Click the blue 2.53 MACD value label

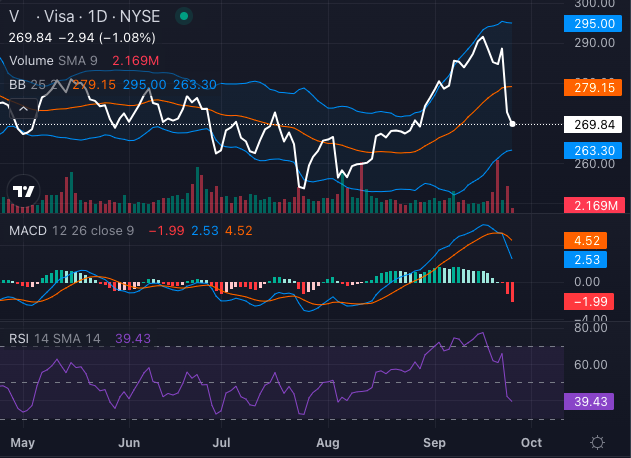(x=586, y=260)
